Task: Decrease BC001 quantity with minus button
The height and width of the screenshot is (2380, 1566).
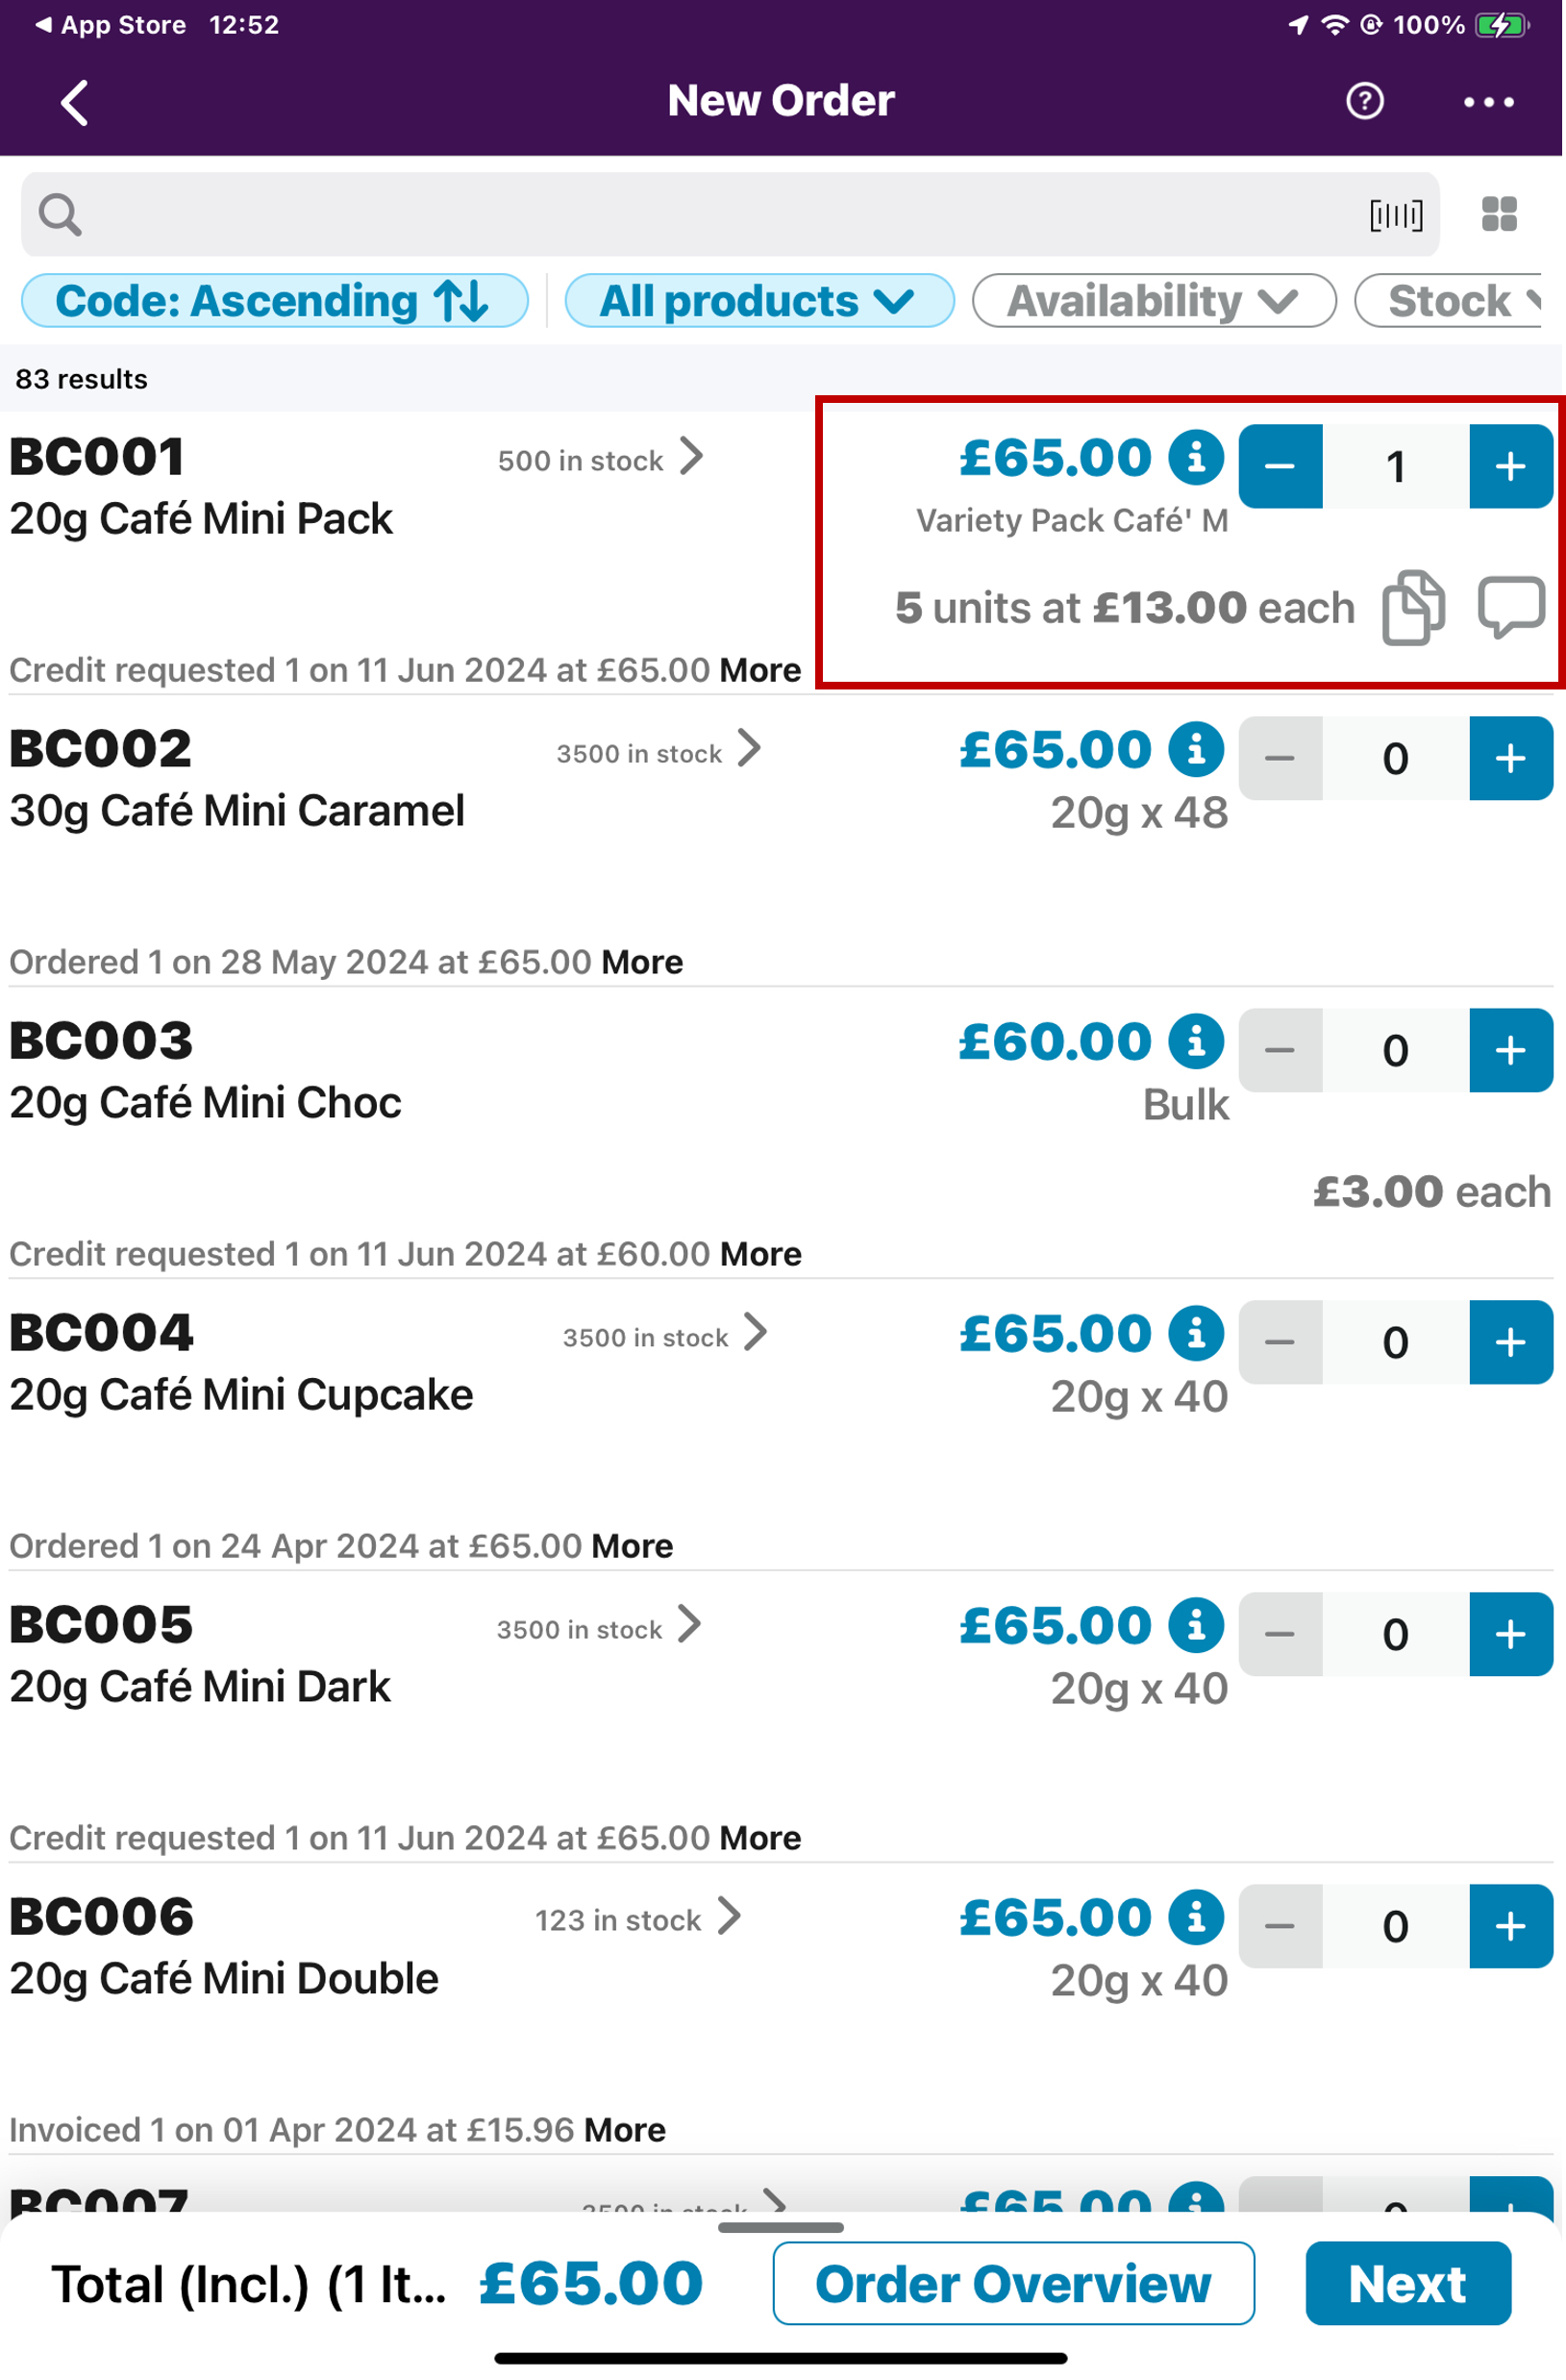Action: coord(1280,467)
